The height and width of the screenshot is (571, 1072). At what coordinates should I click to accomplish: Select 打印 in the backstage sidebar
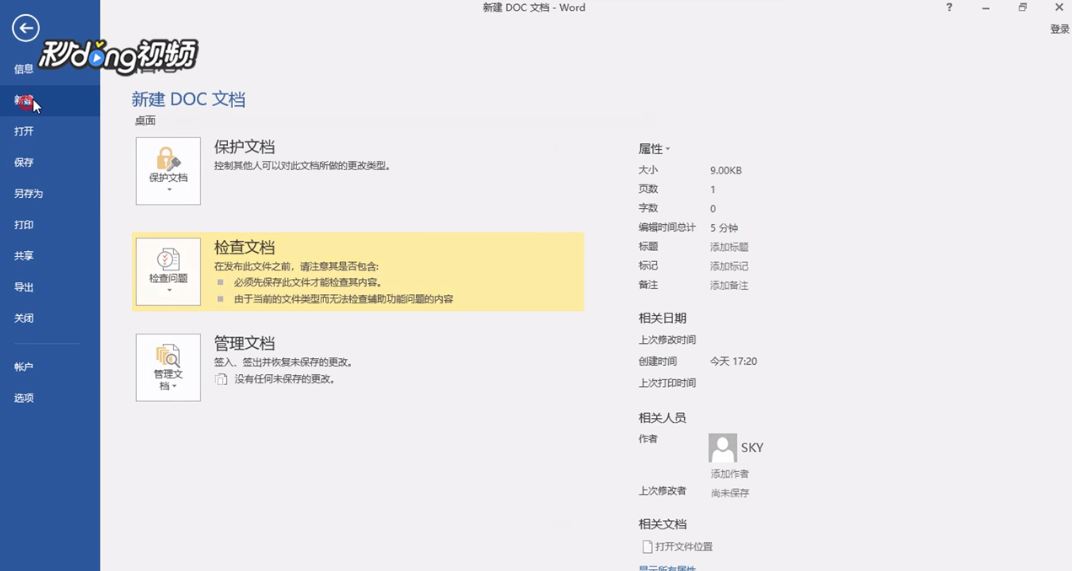coord(50,224)
